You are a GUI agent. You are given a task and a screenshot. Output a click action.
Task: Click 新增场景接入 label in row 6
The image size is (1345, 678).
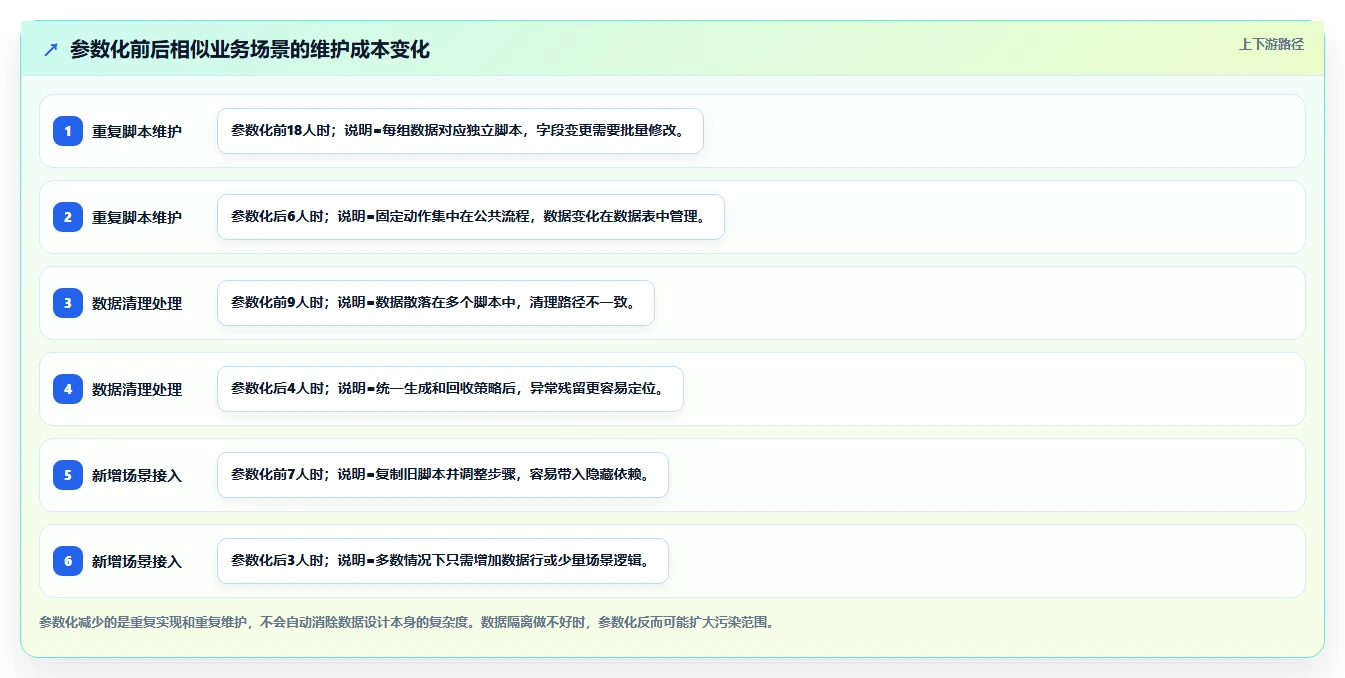137,561
